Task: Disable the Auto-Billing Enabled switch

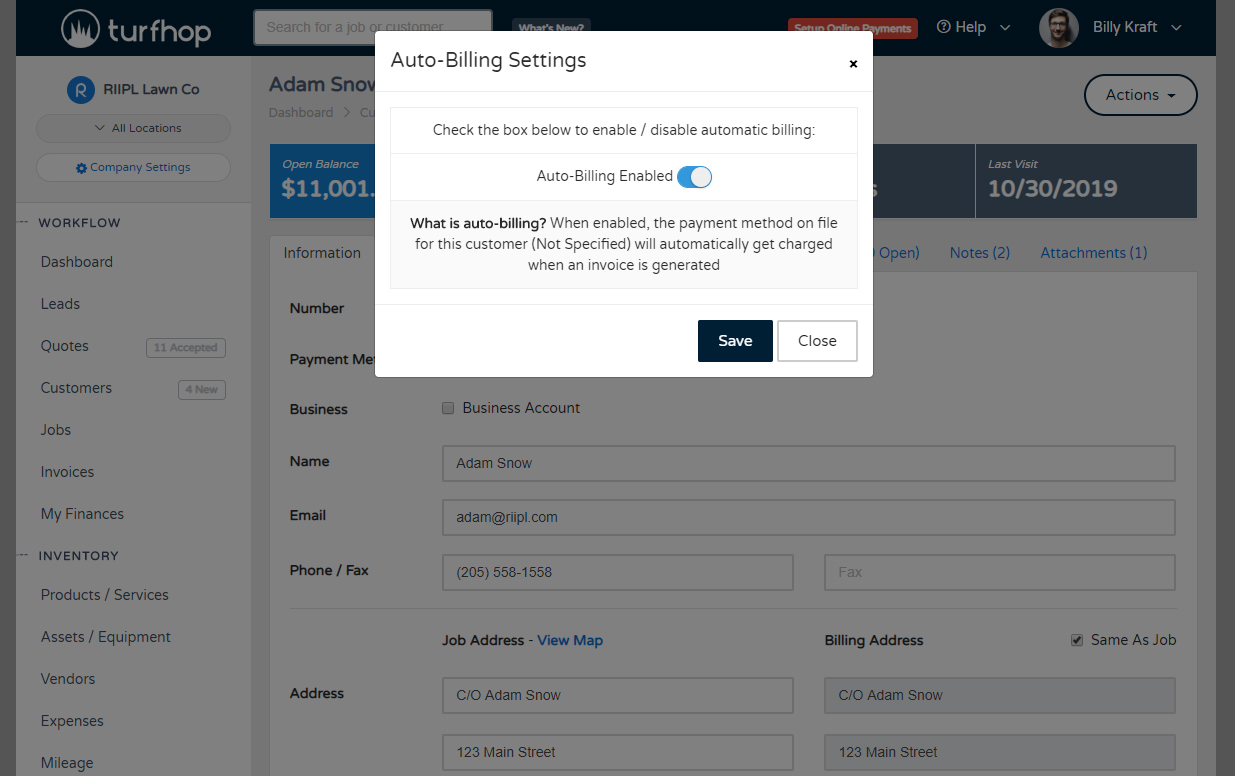Action: [694, 177]
